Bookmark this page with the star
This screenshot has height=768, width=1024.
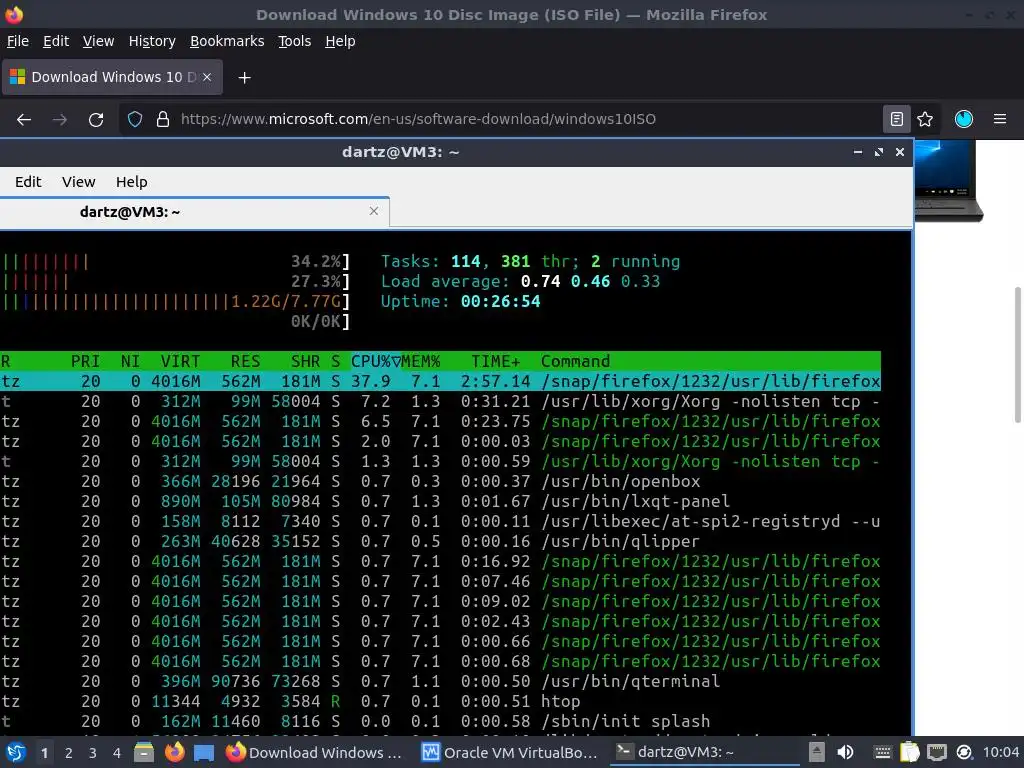coord(925,119)
